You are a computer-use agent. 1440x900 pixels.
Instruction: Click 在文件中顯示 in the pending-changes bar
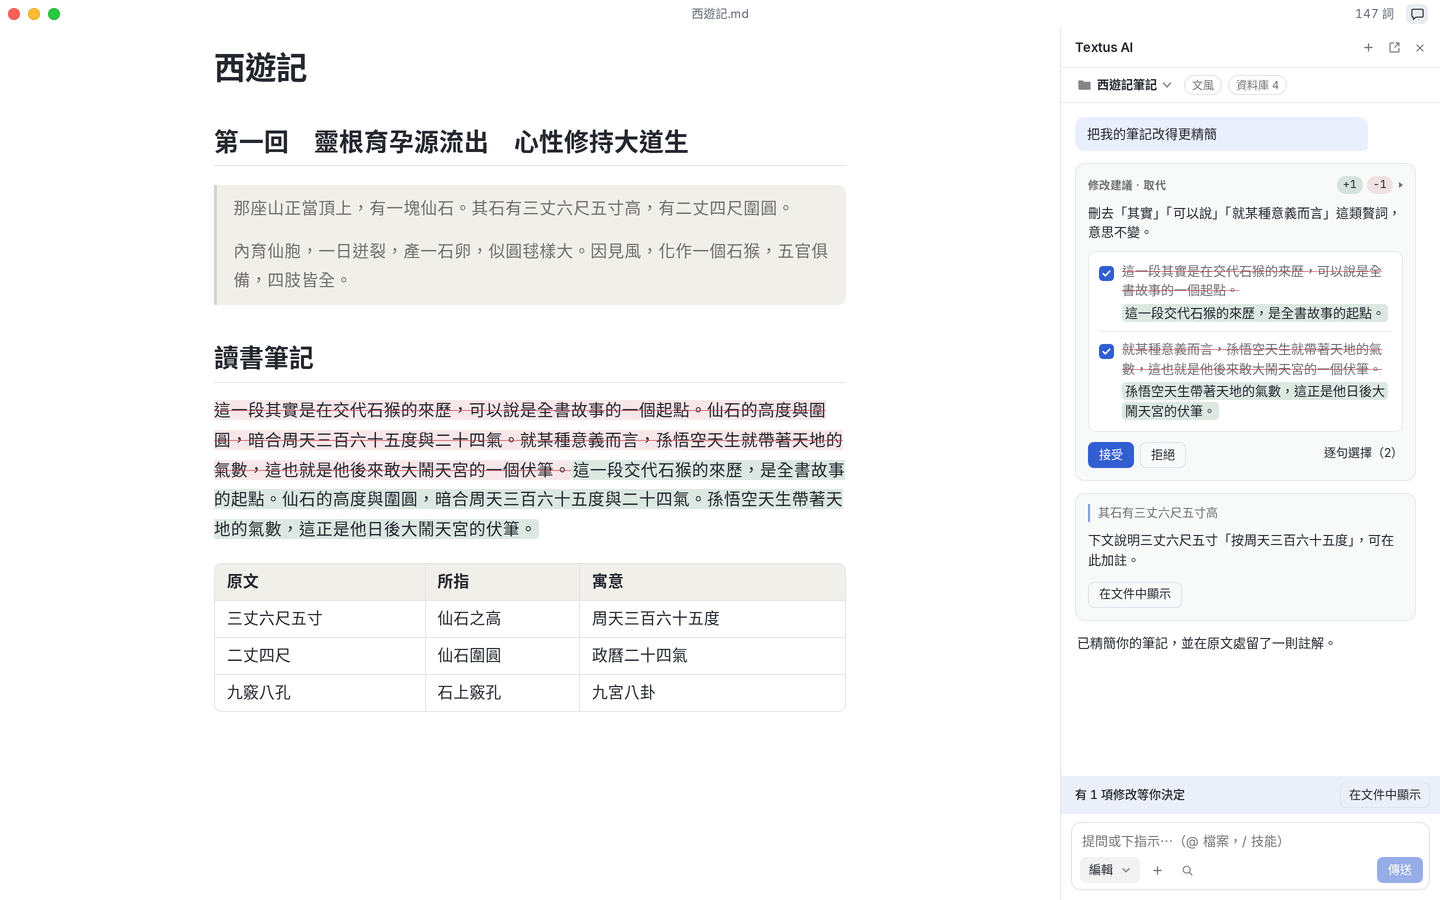1384,795
